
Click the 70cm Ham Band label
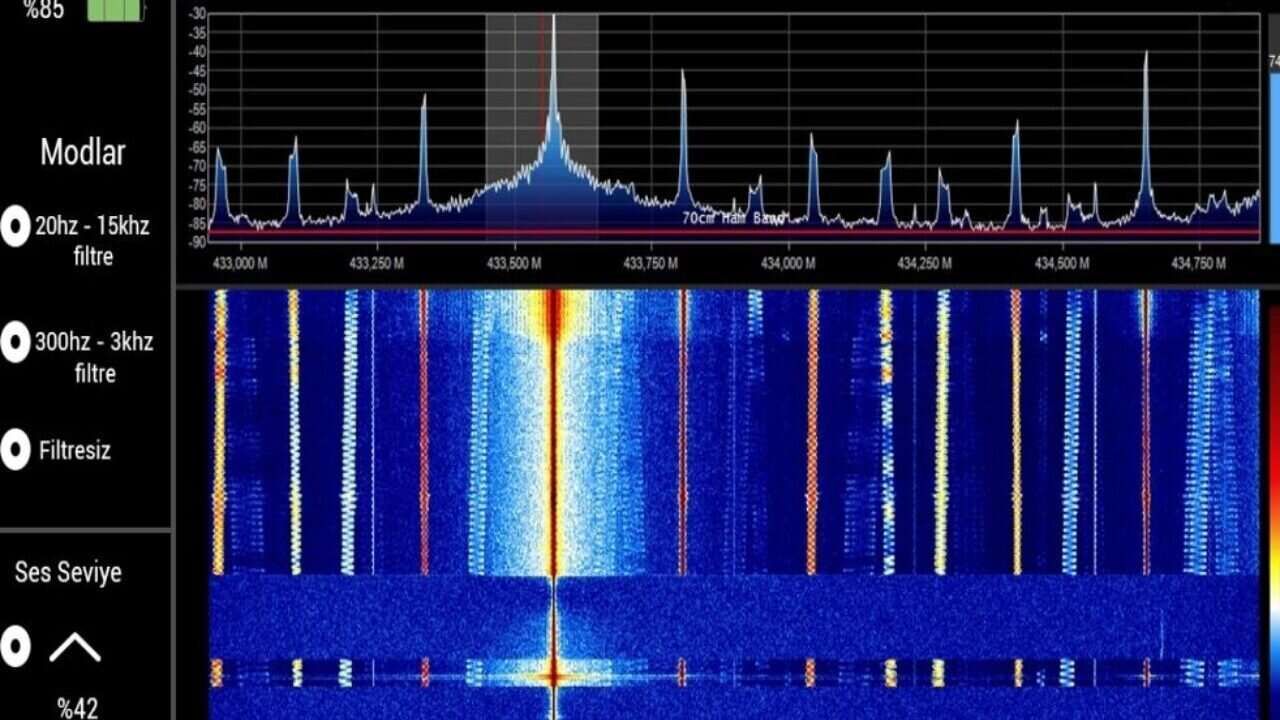pos(732,217)
